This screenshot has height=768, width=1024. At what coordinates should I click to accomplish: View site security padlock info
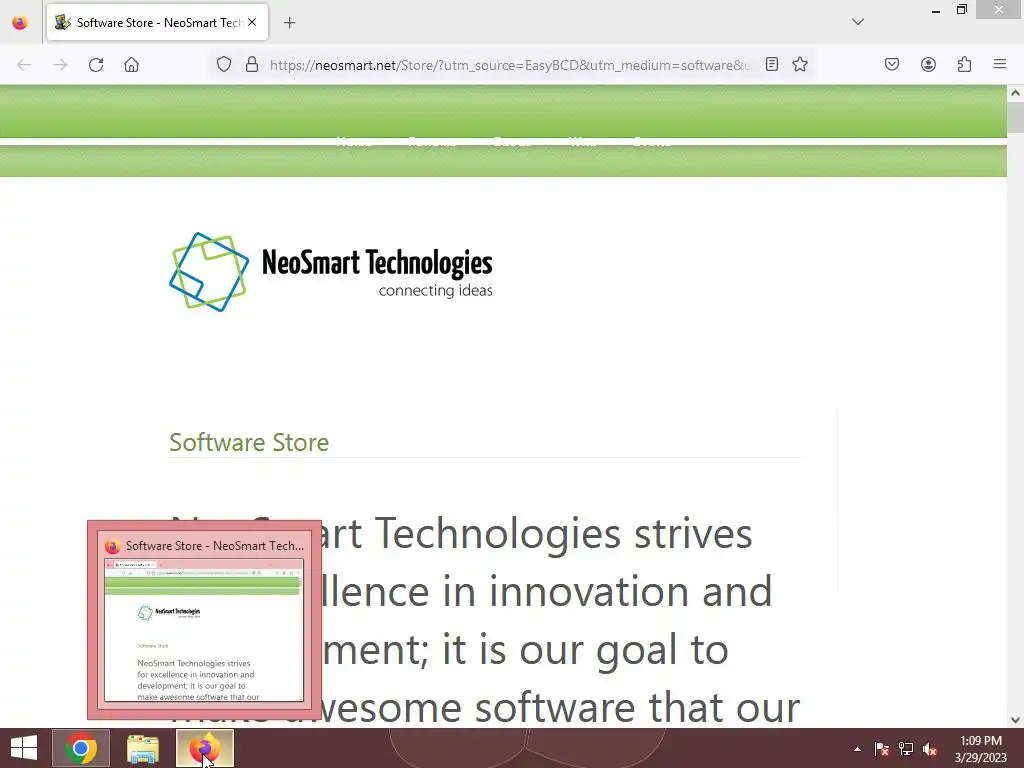click(251, 65)
